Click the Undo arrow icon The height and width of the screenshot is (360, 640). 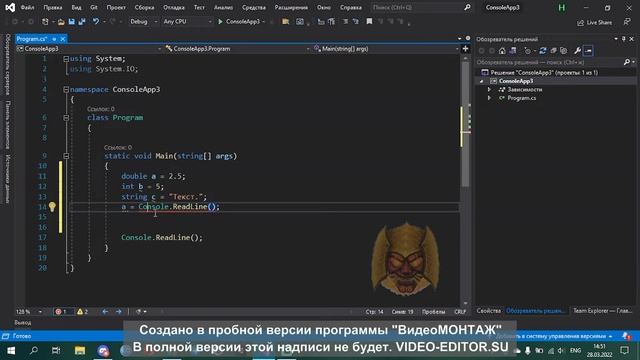96,22
